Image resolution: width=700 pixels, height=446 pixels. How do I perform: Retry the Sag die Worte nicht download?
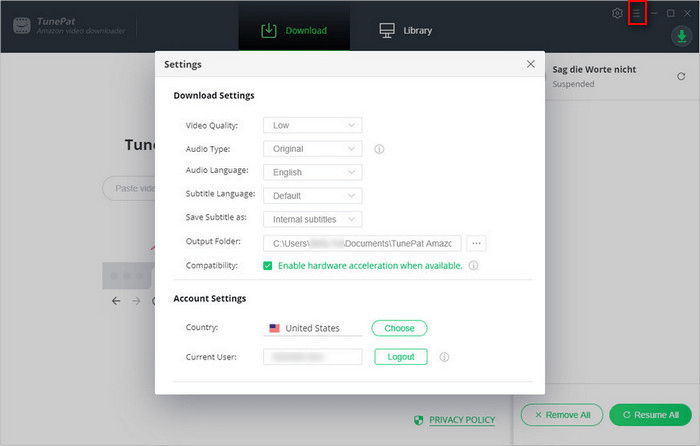tap(681, 76)
